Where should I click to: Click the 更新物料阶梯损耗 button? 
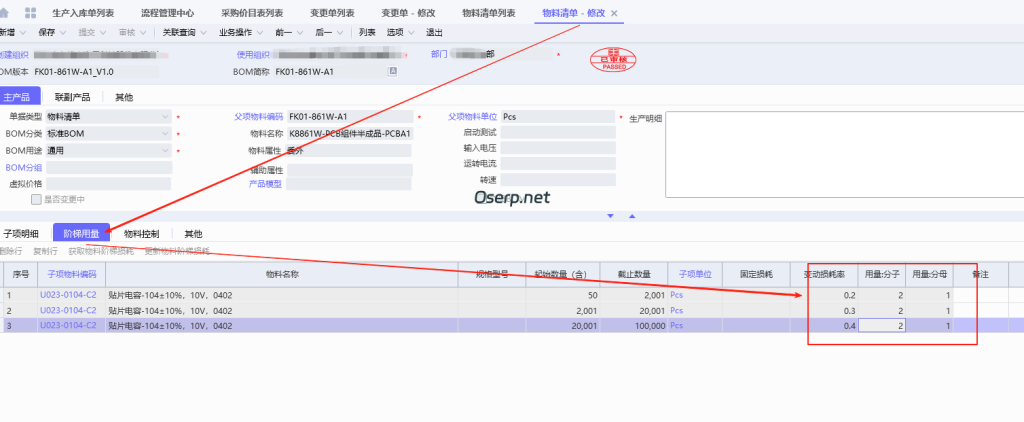point(177,252)
